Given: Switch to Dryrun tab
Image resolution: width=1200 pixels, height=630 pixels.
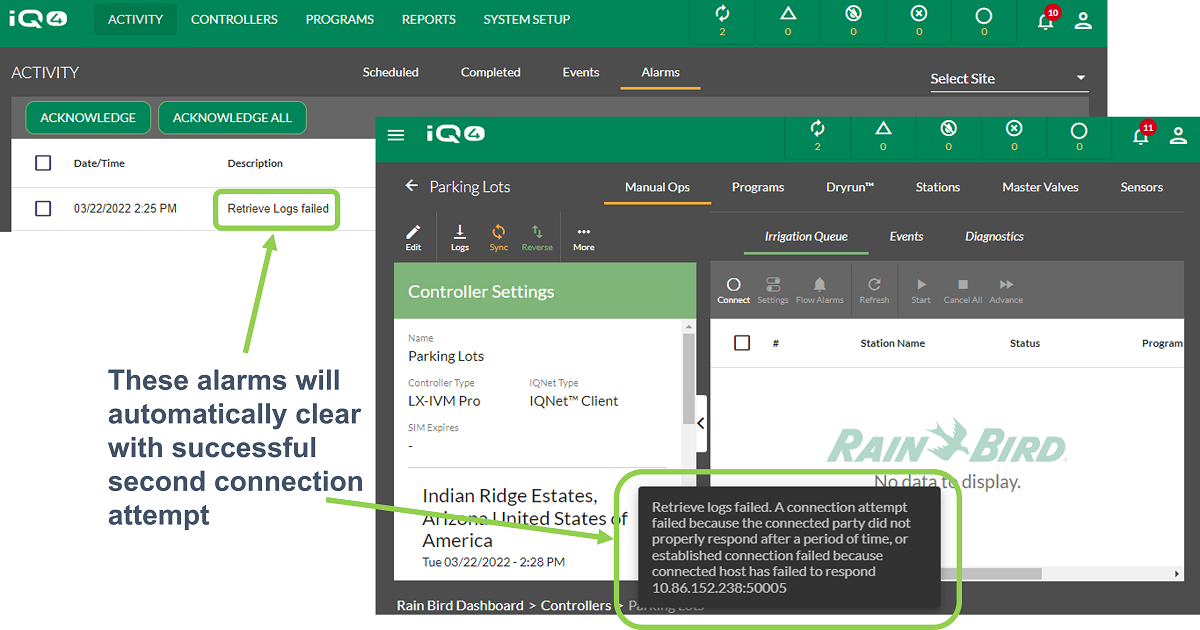Looking at the screenshot, I should pyautogui.click(x=850, y=187).
